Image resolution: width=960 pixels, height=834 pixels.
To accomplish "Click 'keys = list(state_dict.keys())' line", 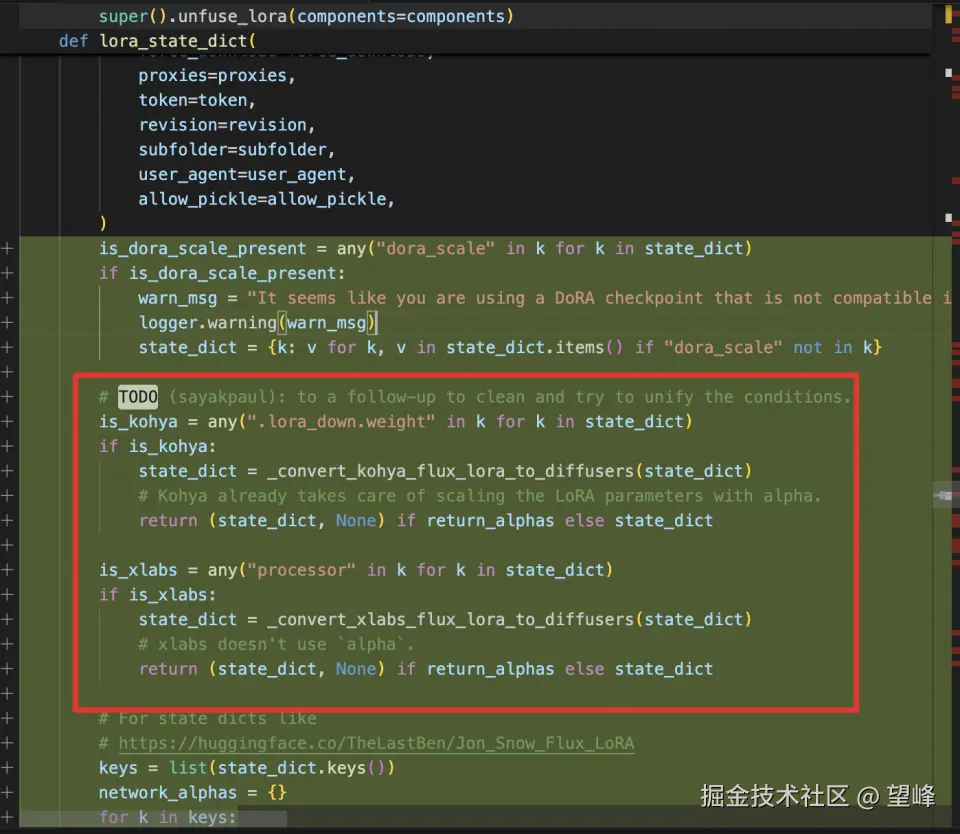I will click(247, 768).
